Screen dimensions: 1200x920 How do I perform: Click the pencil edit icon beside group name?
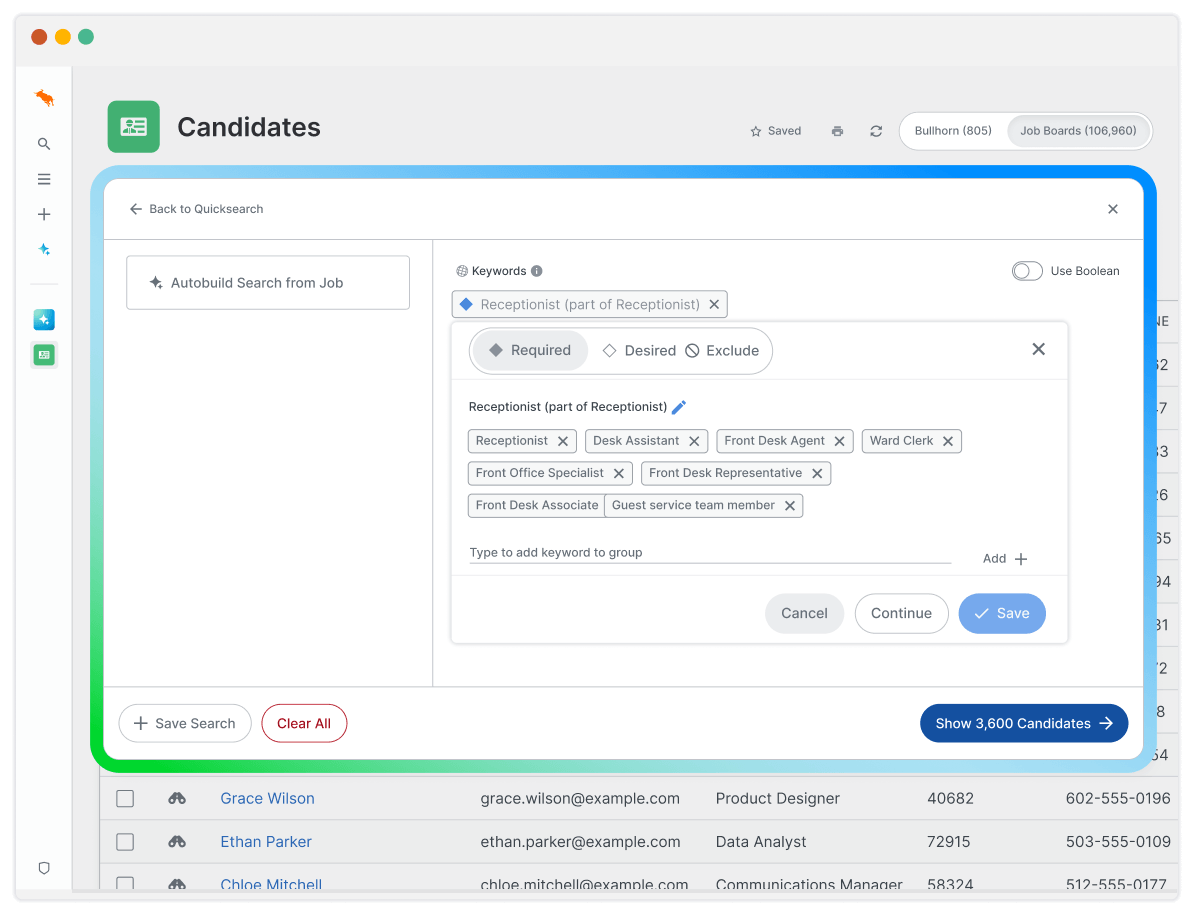click(679, 407)
